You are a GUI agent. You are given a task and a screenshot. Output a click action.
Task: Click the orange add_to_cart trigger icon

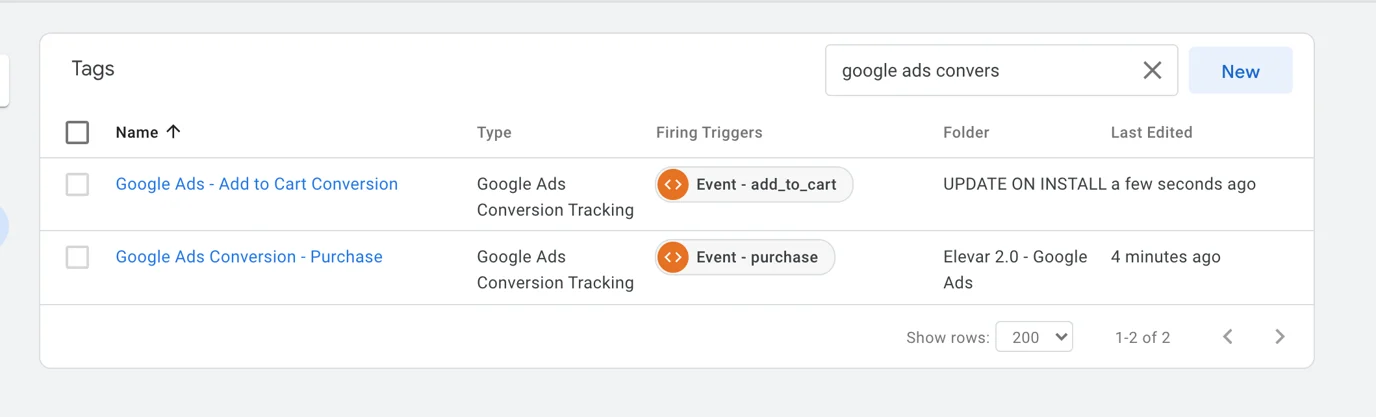pos(673,185)
